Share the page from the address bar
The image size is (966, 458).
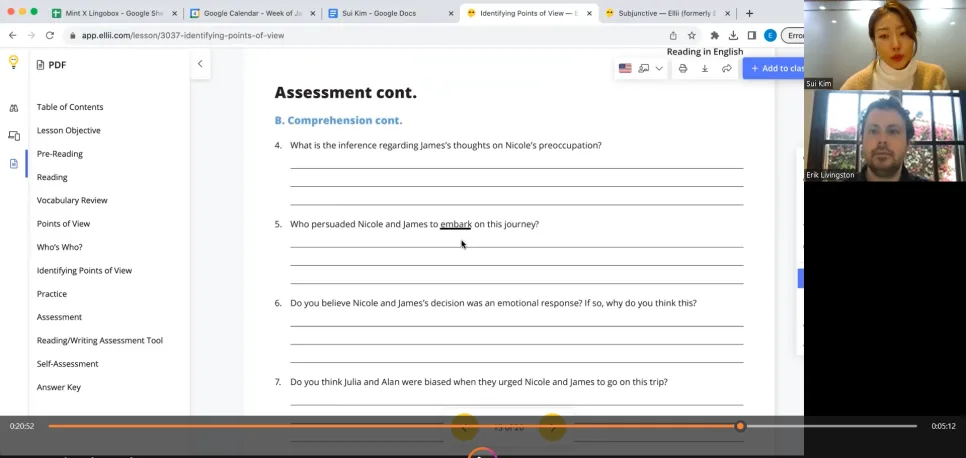673,36
